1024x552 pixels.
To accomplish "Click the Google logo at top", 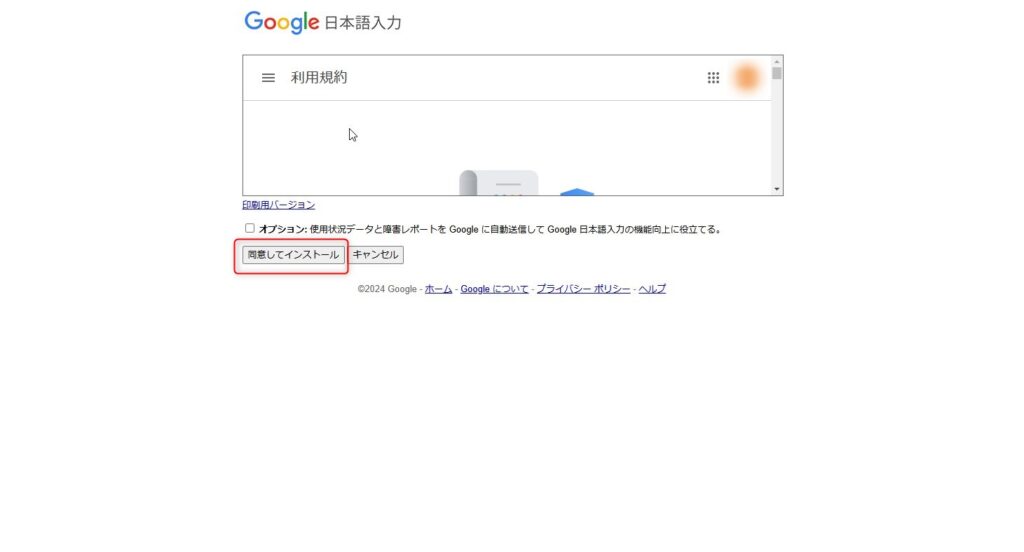I will [x=281, y=22].
